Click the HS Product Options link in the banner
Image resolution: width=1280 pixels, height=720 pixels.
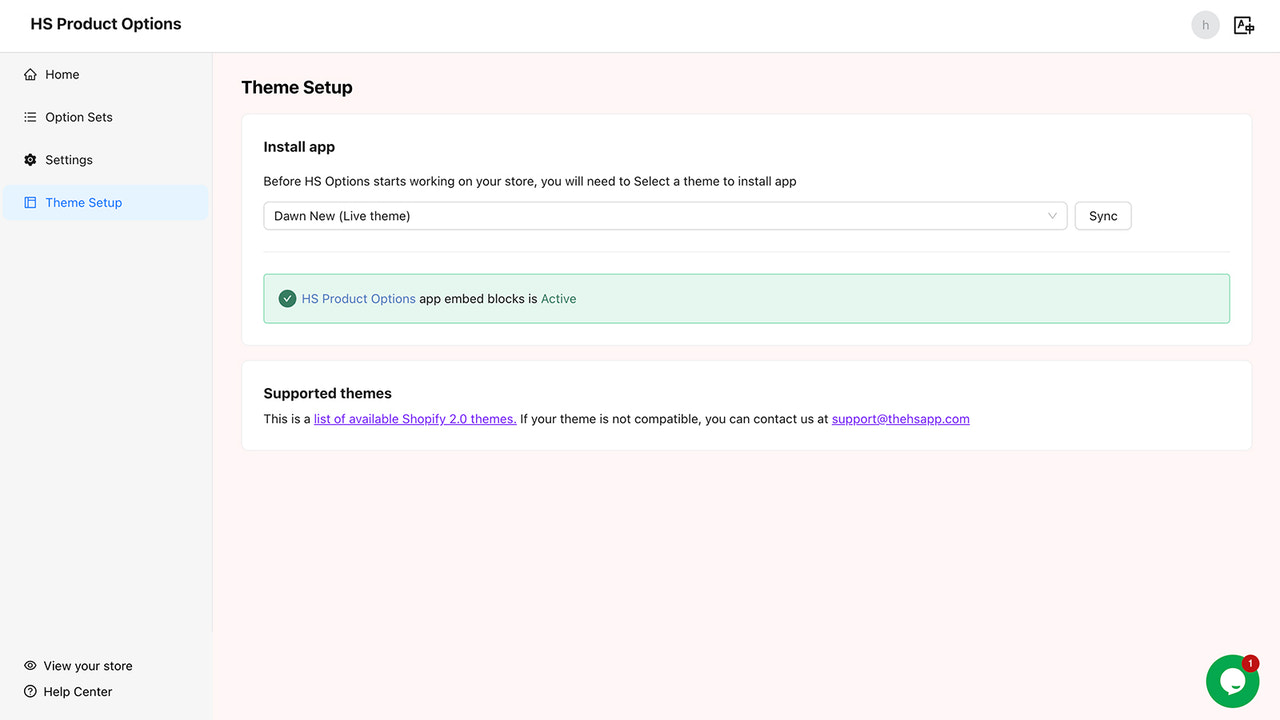pyautogui.click(x=358, y=298)
